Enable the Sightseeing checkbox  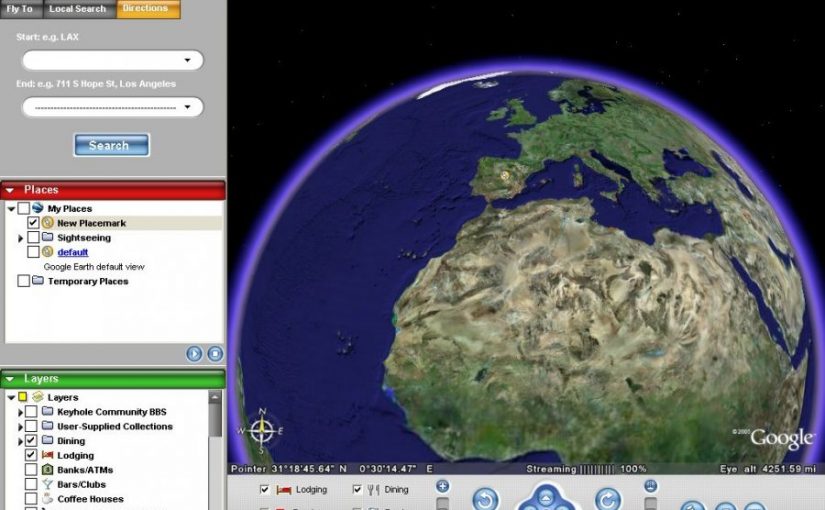click(33, 237)
